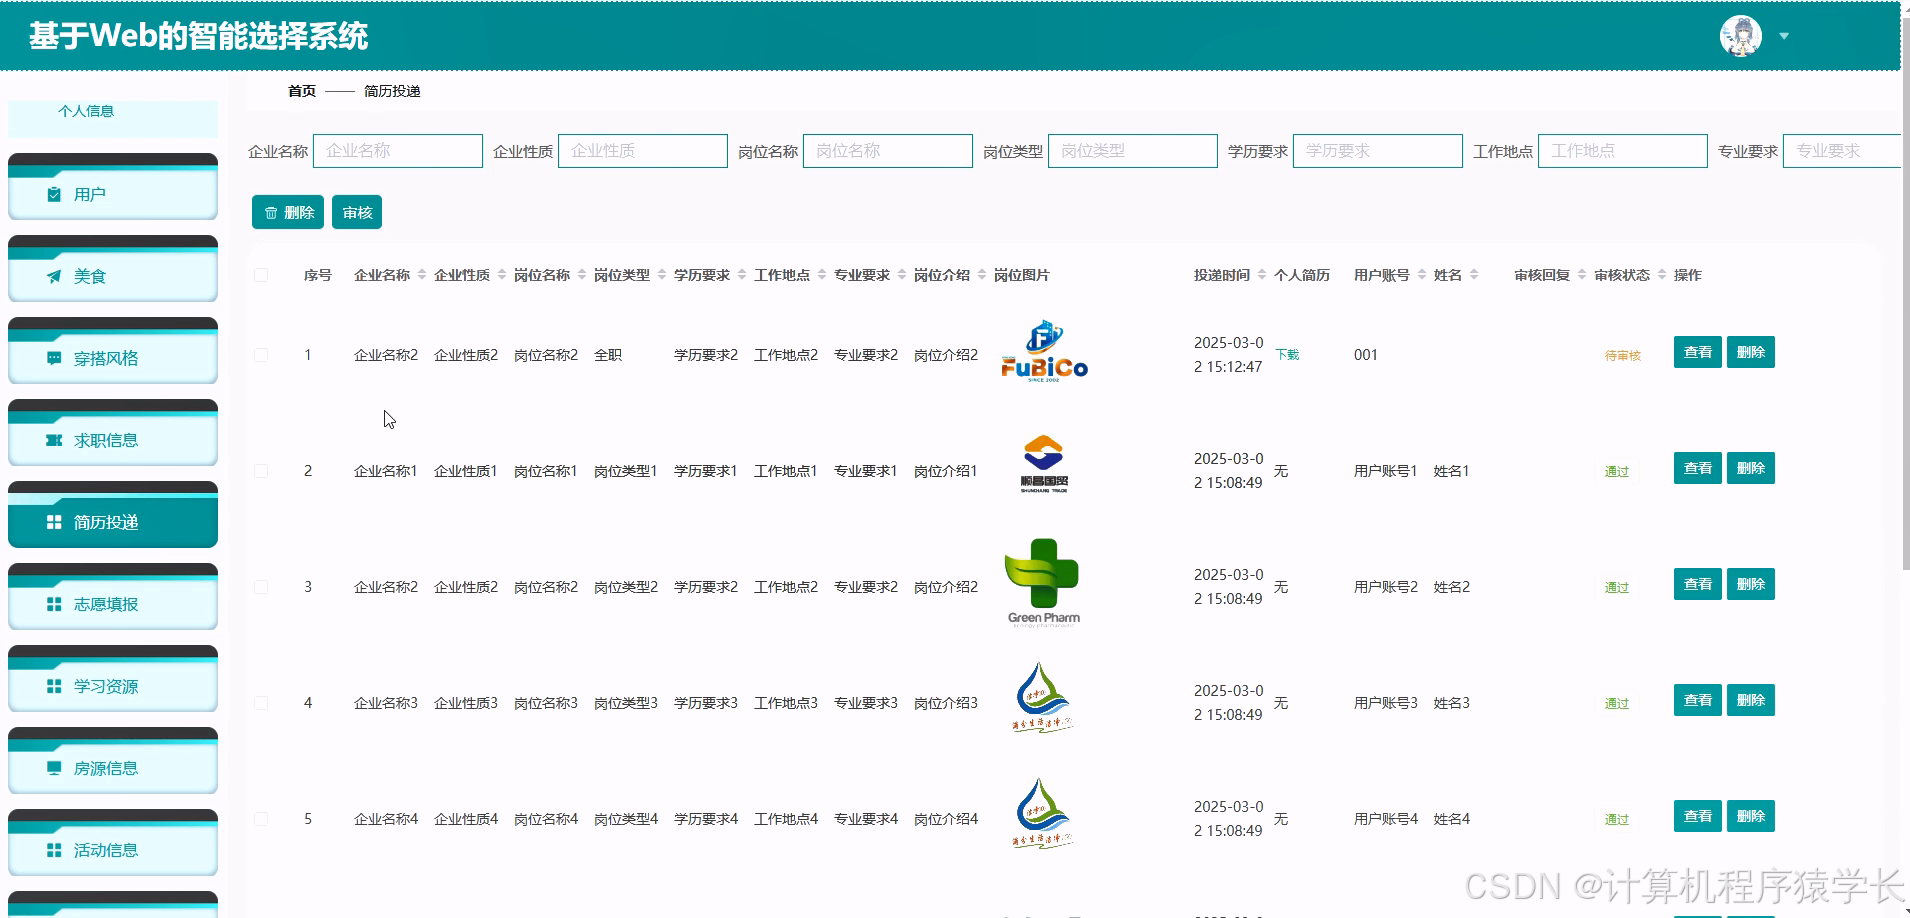Open the 美食 menu in sidebar

113,269
